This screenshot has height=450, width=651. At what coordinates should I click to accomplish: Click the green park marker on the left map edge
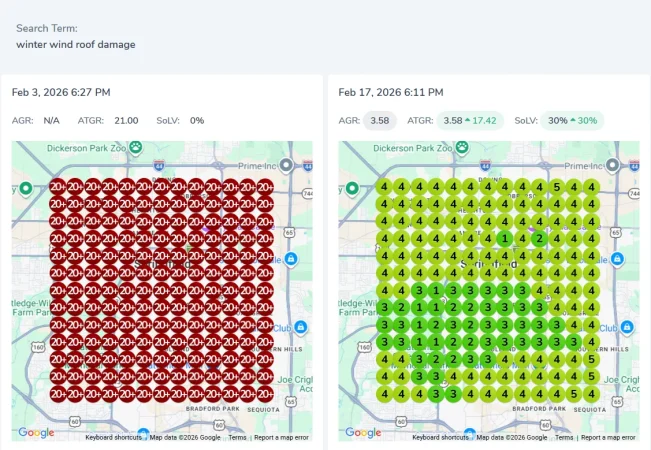(x=26, y=188)
